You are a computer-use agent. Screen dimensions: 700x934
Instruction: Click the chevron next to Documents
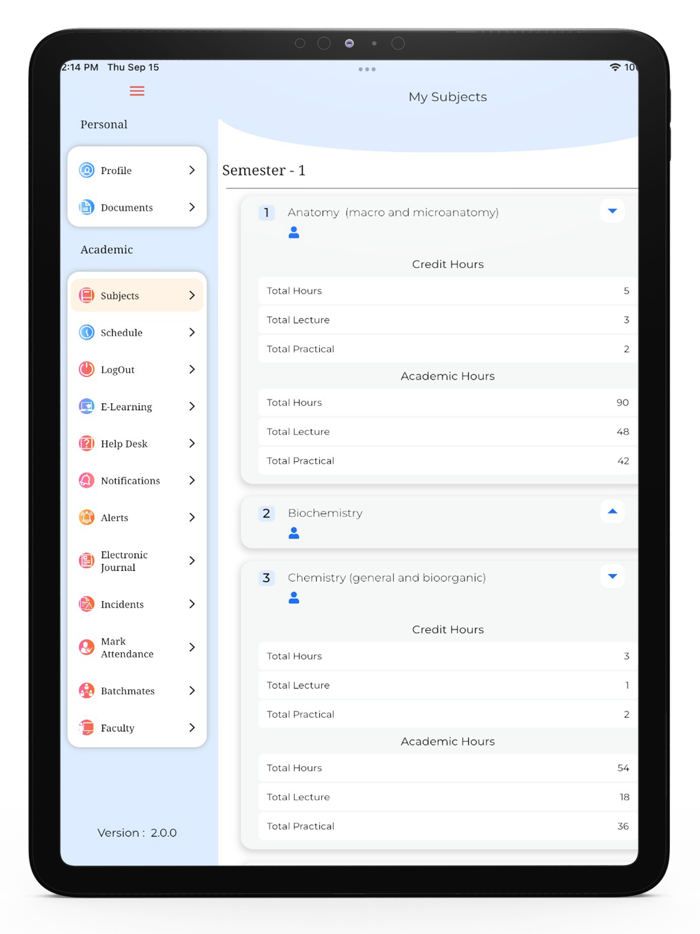point(192,207)
